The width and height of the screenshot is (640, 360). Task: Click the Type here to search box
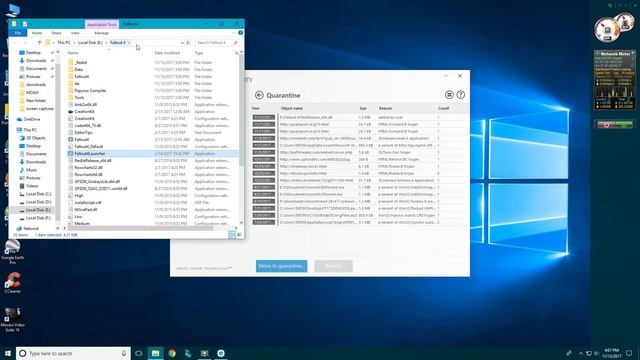tap(73, 353)
